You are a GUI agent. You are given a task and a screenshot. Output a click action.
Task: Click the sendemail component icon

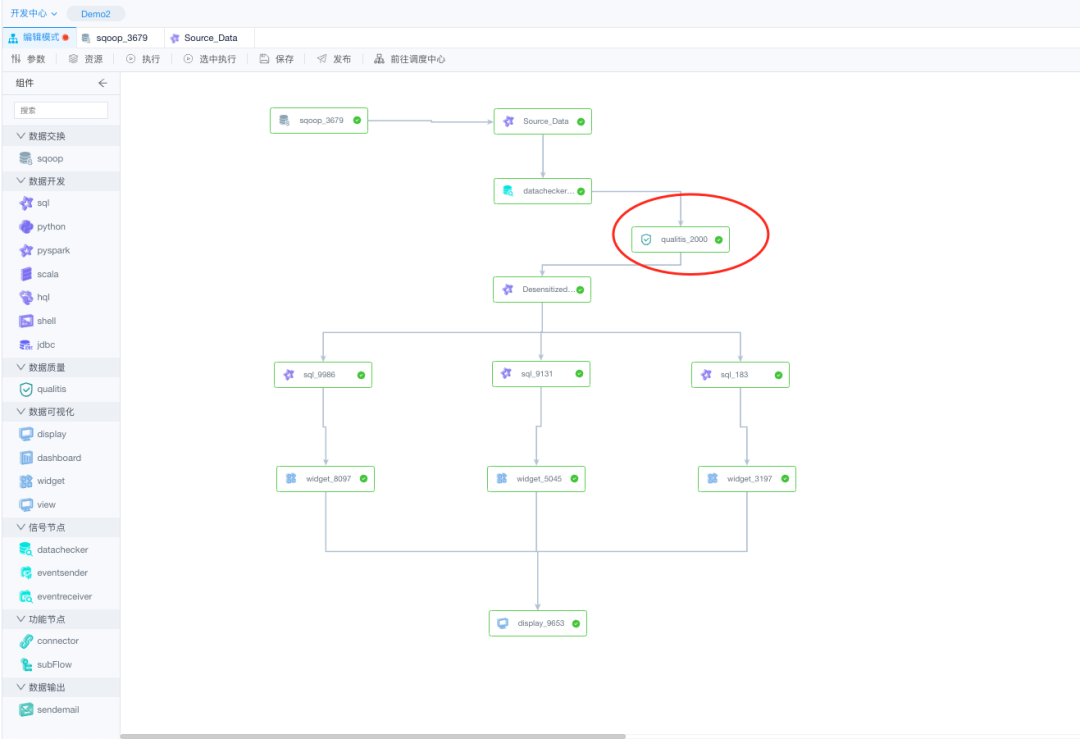tap(26, 709)
